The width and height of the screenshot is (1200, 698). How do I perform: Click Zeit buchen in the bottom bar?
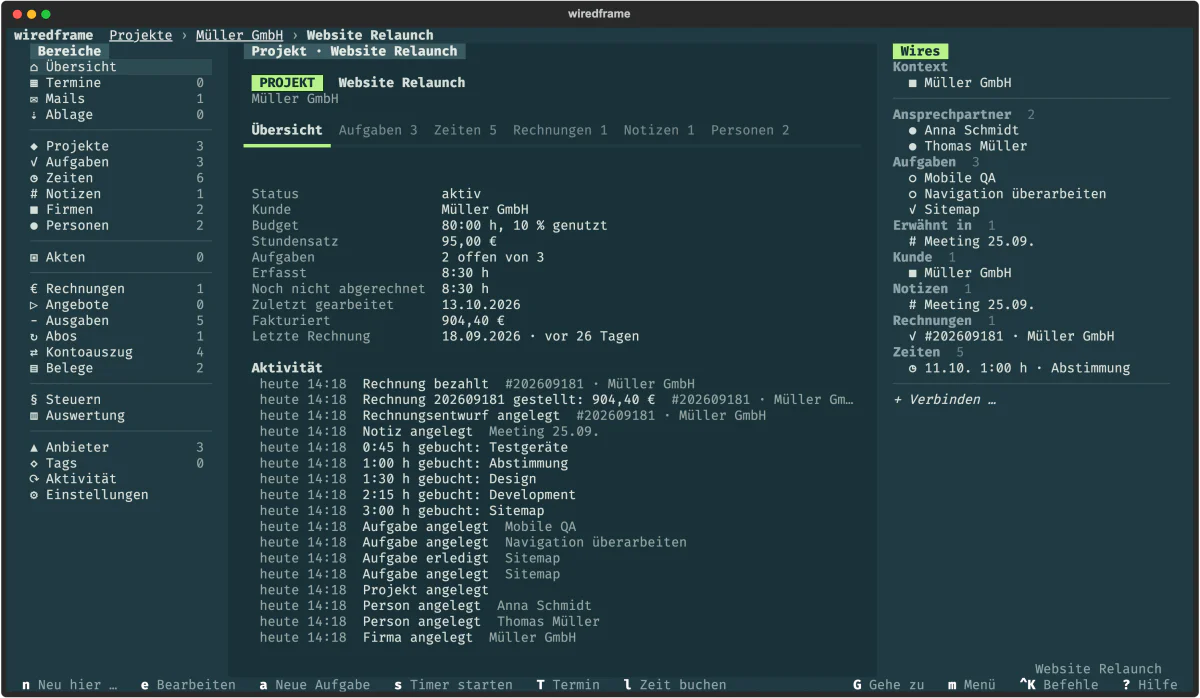point(675,685)
